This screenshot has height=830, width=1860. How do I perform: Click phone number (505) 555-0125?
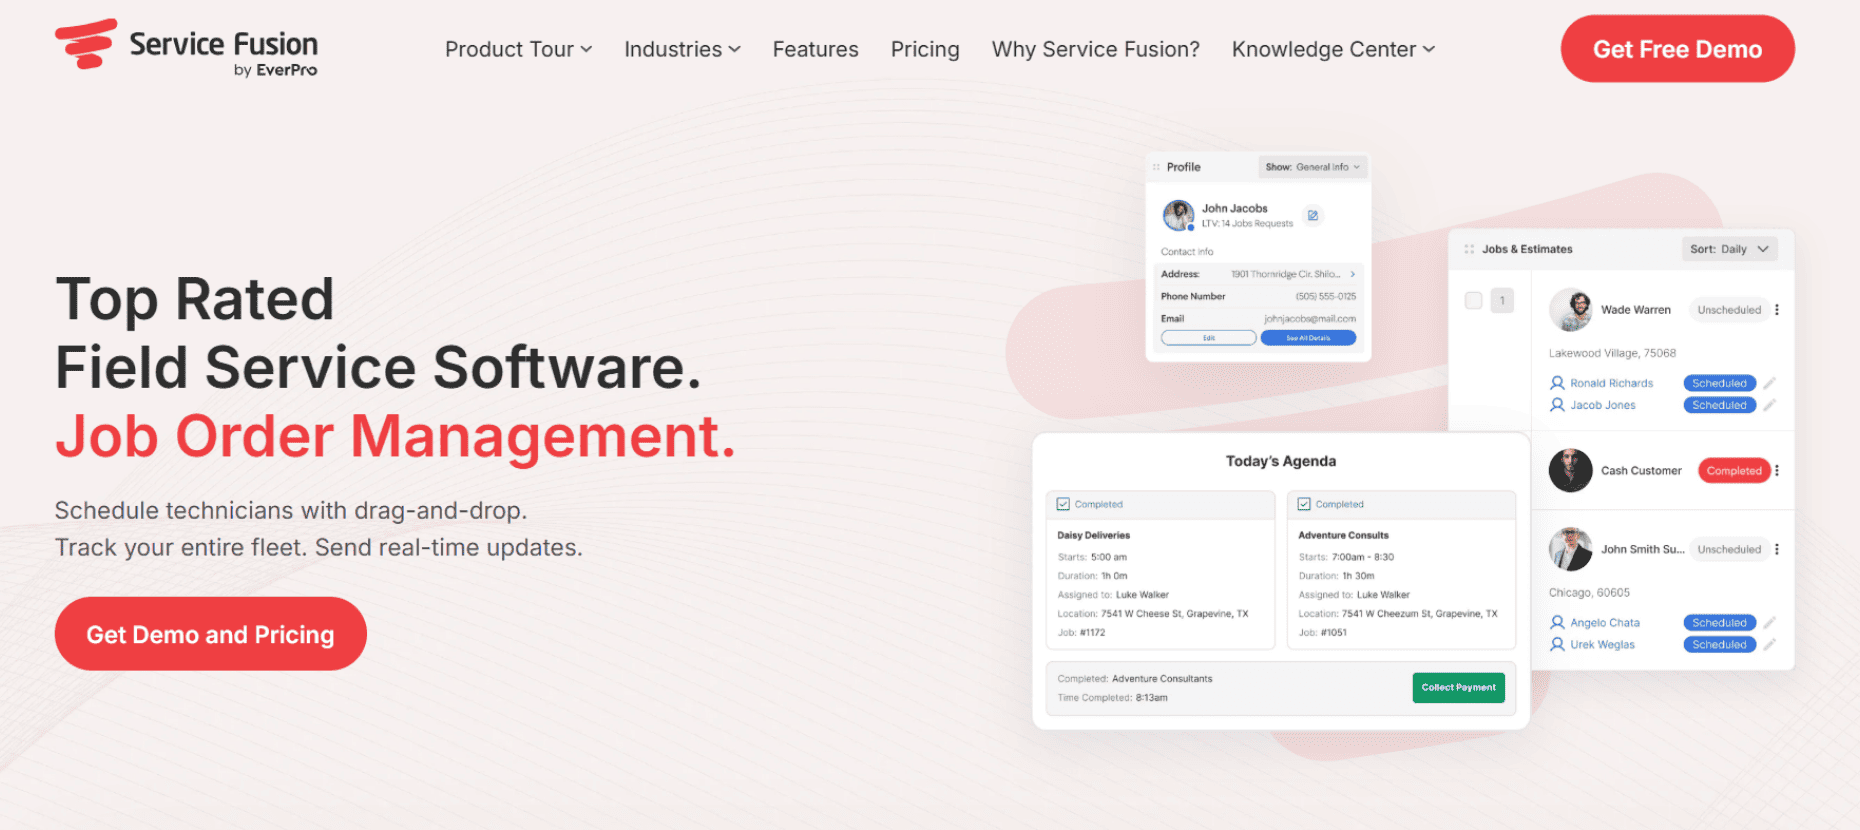(1326, 296)
